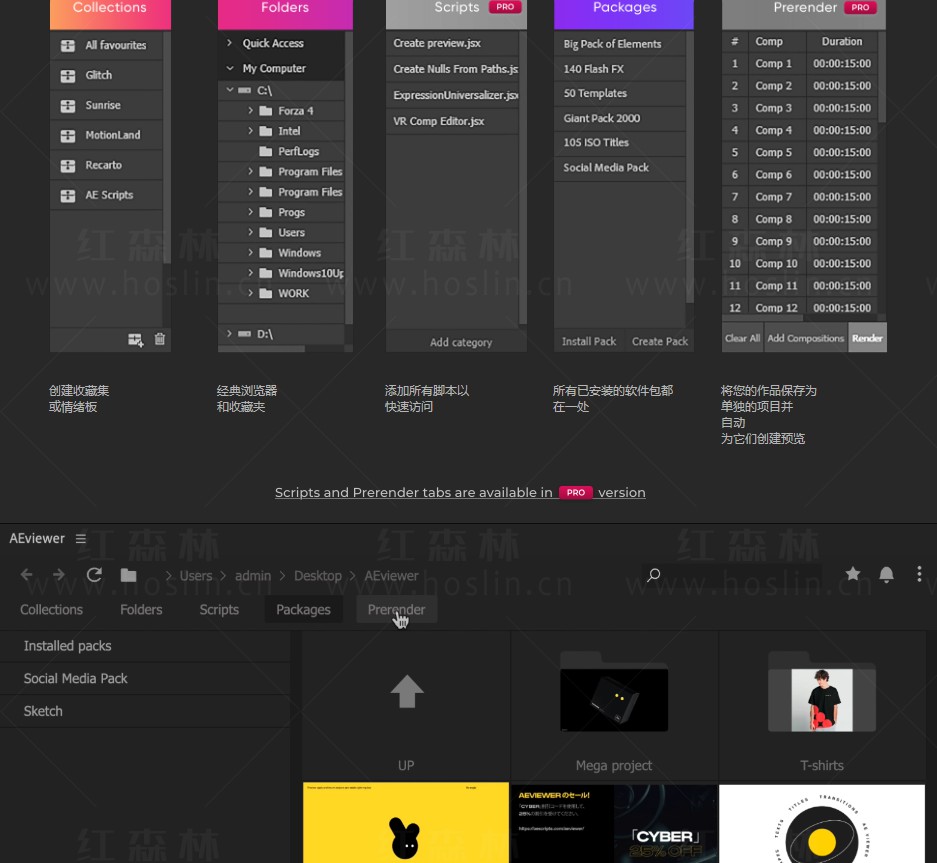The height and width of the screenshot is (863, 937).
Task: Click the Clear All button
Action: click(742, 338)
